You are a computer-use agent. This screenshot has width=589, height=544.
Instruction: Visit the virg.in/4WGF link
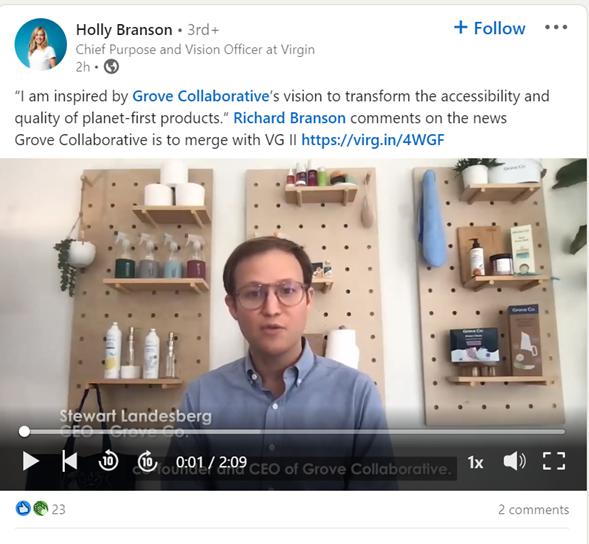(373, 140)
